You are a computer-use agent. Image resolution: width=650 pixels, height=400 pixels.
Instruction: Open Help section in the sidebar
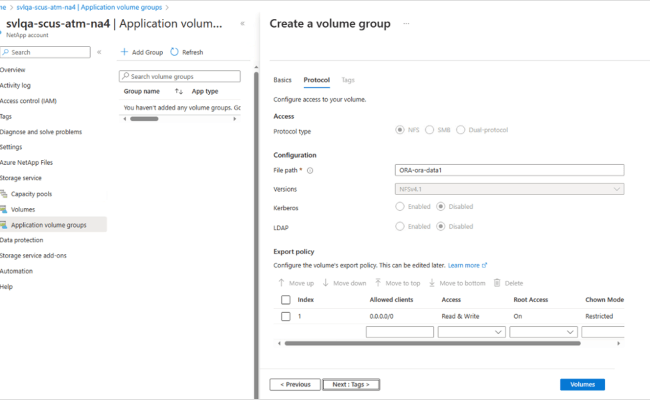[6, 287]
